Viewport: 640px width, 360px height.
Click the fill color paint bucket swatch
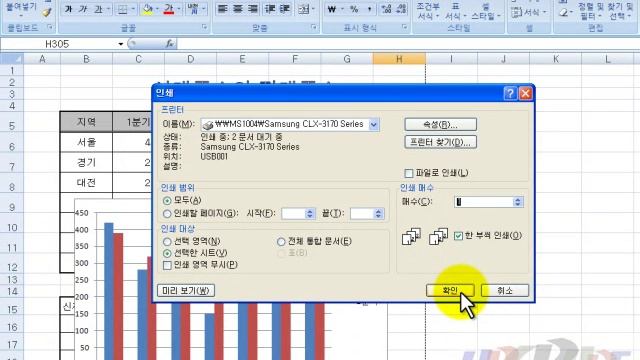click(148, 9)
